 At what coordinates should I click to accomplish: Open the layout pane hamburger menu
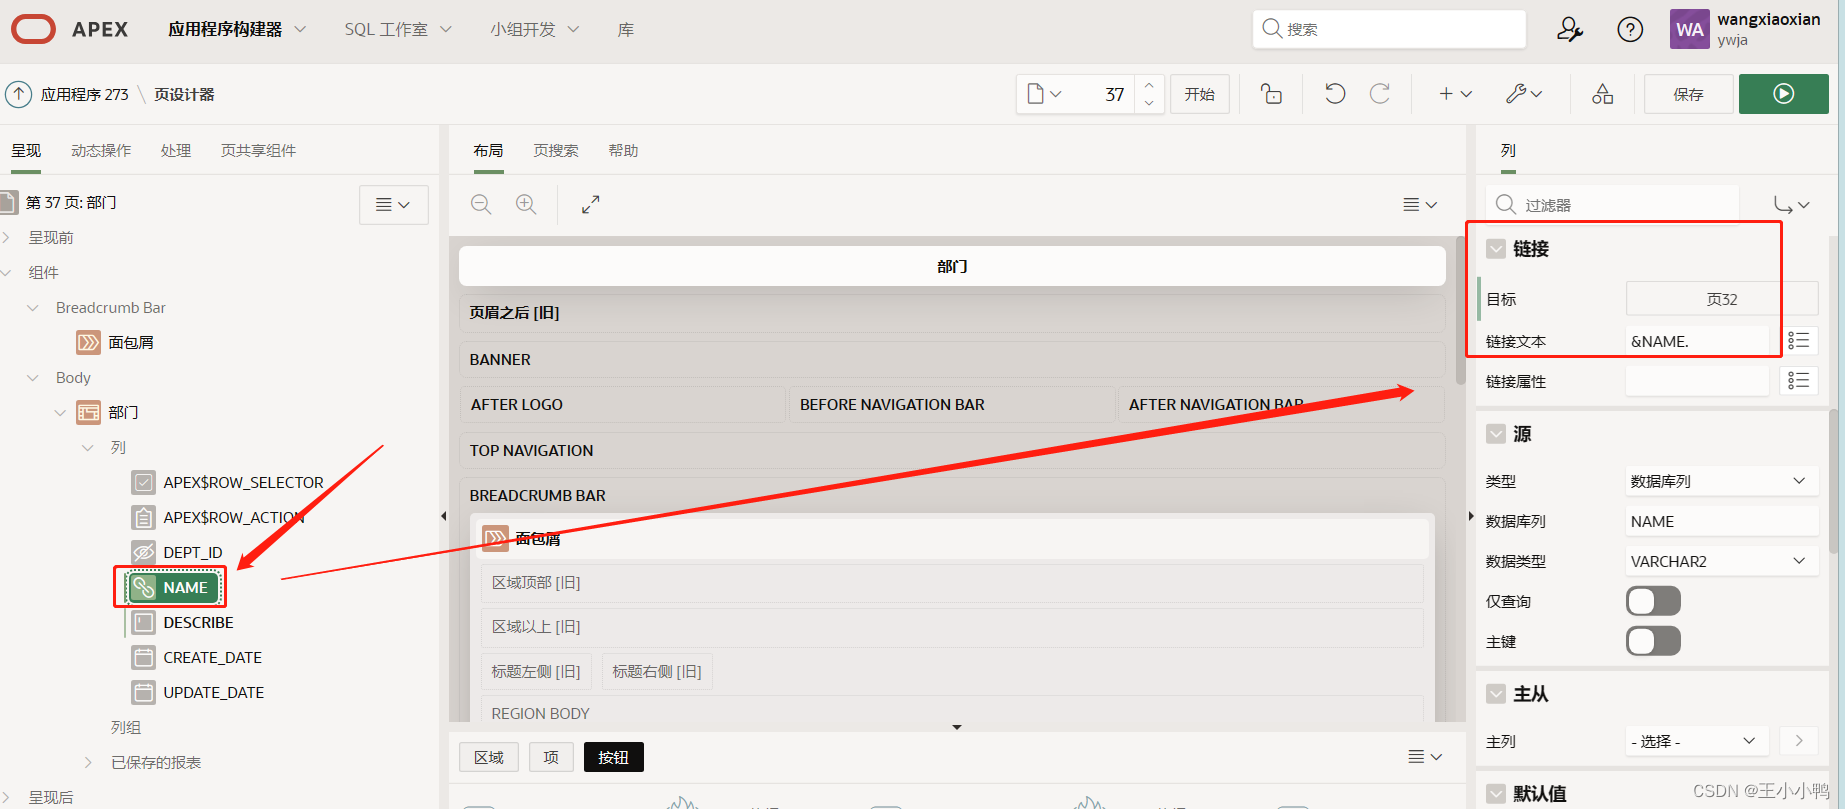(x=1420, y=204)
